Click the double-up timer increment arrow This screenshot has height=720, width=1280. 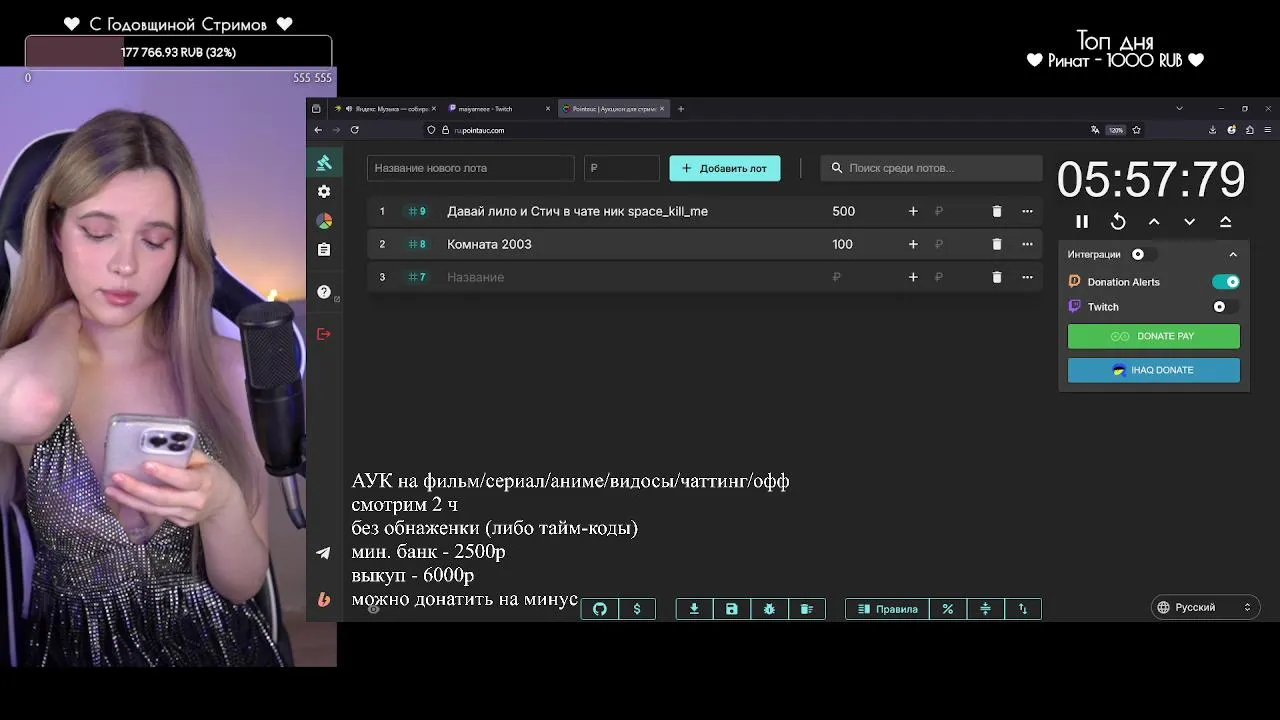[x=1226, y=222]
